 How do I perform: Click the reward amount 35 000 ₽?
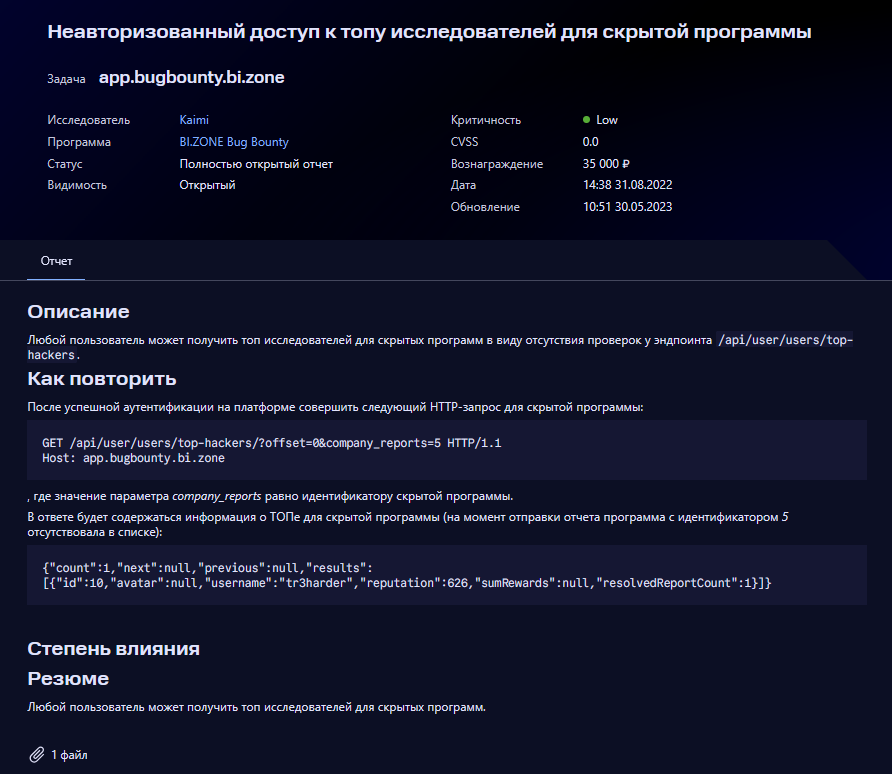[x=606, y=164]
